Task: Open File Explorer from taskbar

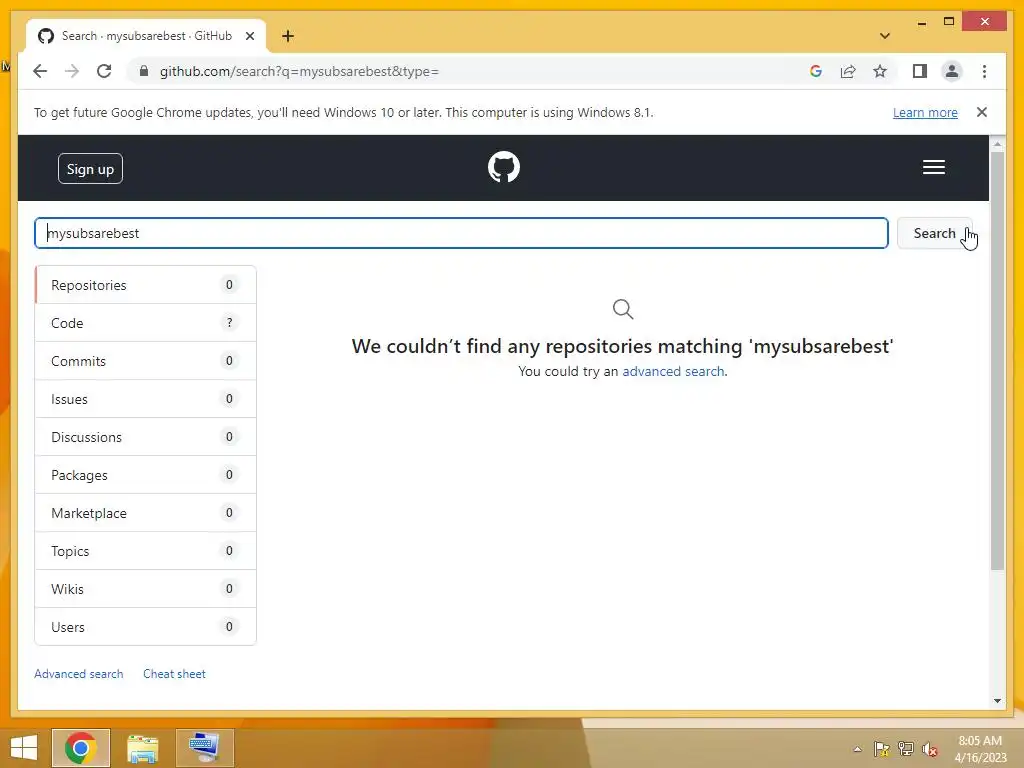Action: pos(142,748)
